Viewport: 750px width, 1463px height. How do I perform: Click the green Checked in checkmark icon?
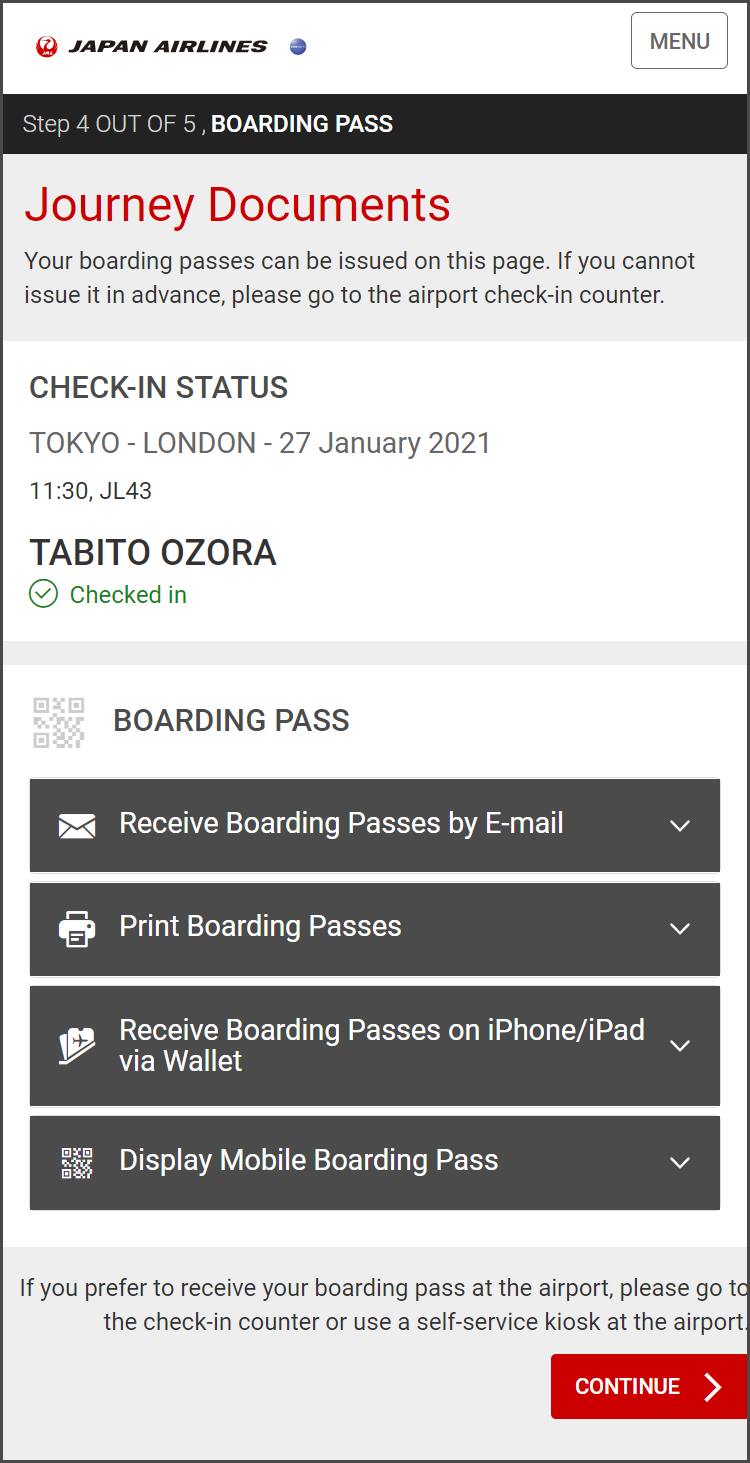[x=42, y=594]
